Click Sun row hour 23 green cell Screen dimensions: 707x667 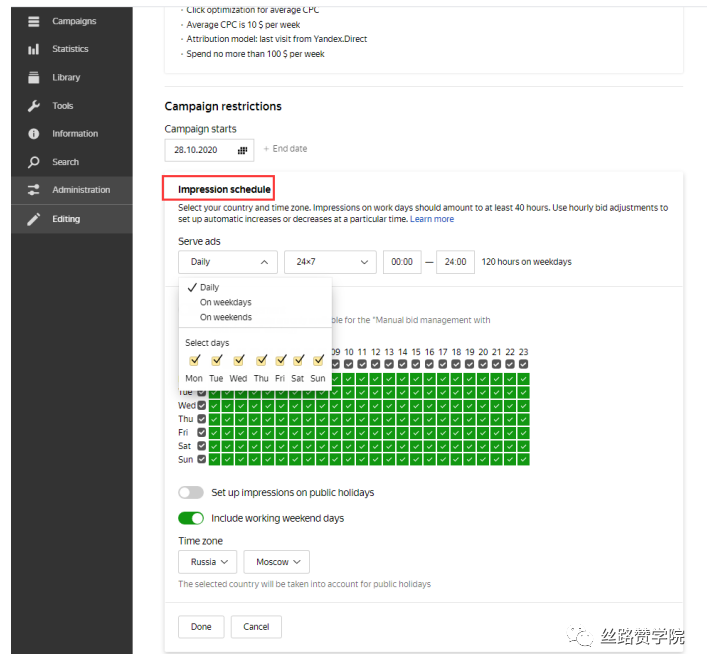pyautogui.click(x=523, y=460)
